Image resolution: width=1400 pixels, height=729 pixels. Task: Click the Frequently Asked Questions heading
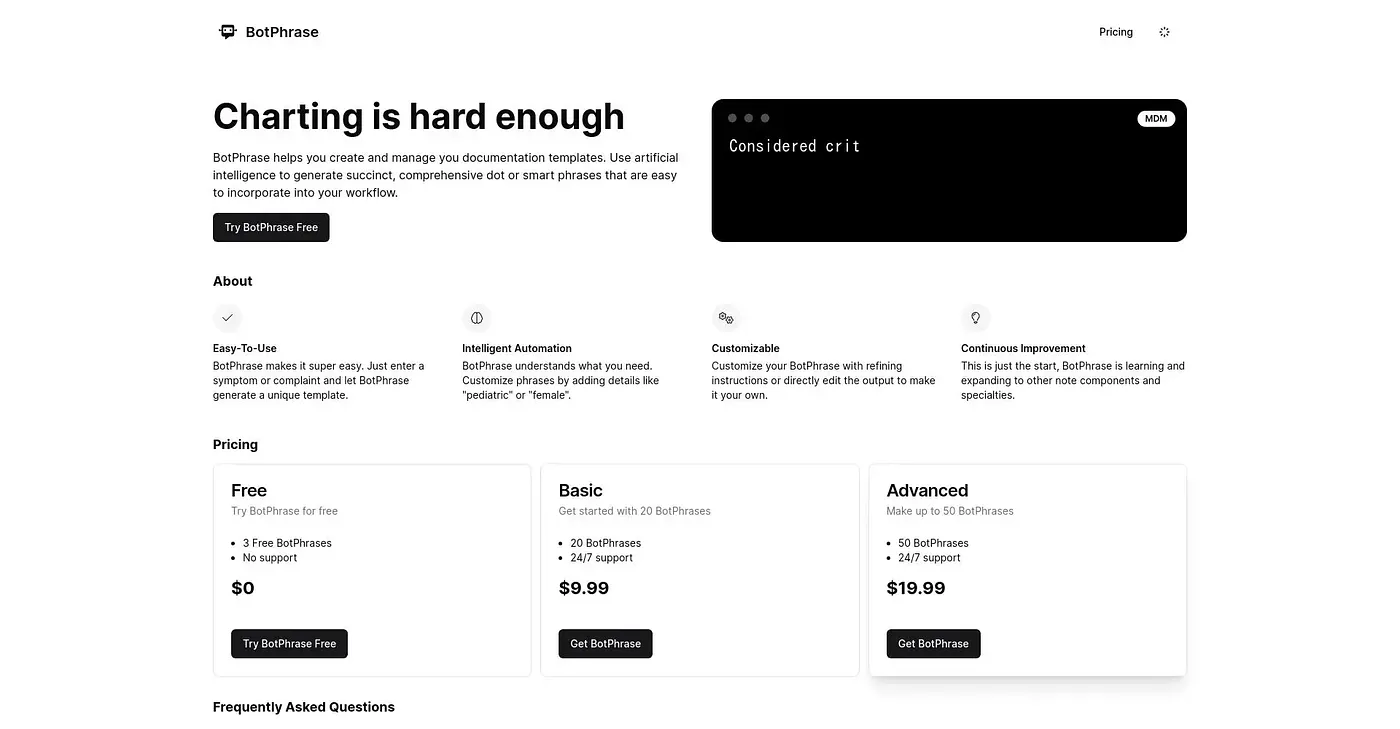304,707
